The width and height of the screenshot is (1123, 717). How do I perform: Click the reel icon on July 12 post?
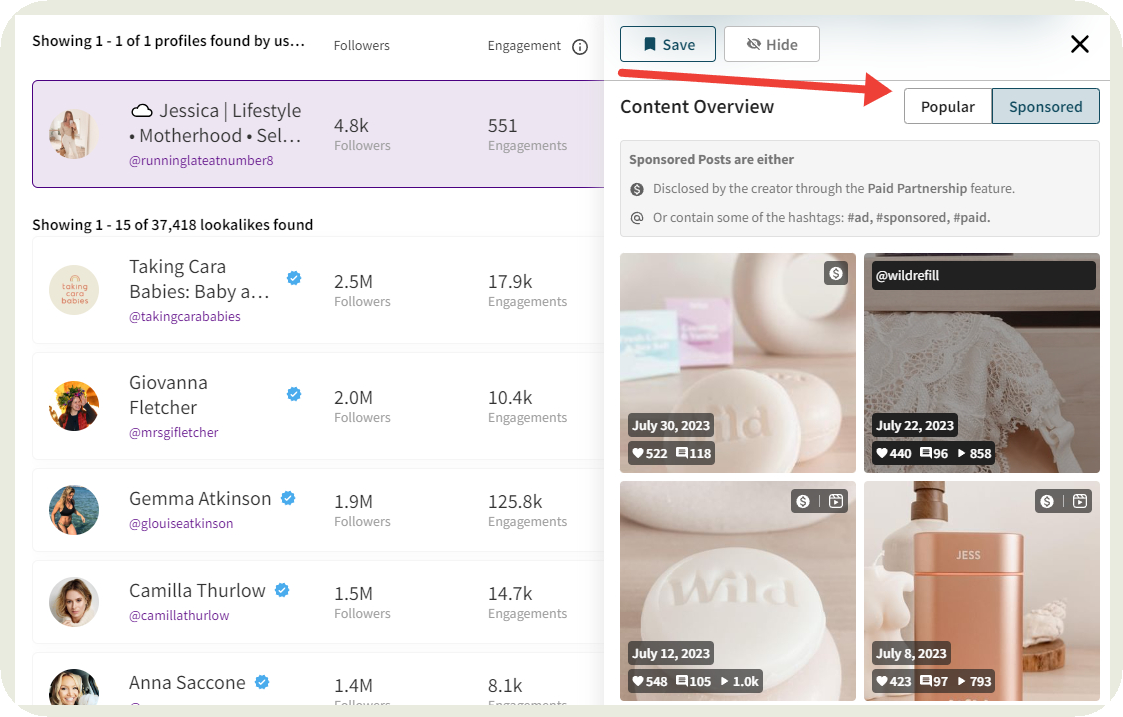[x=836, y=501]
